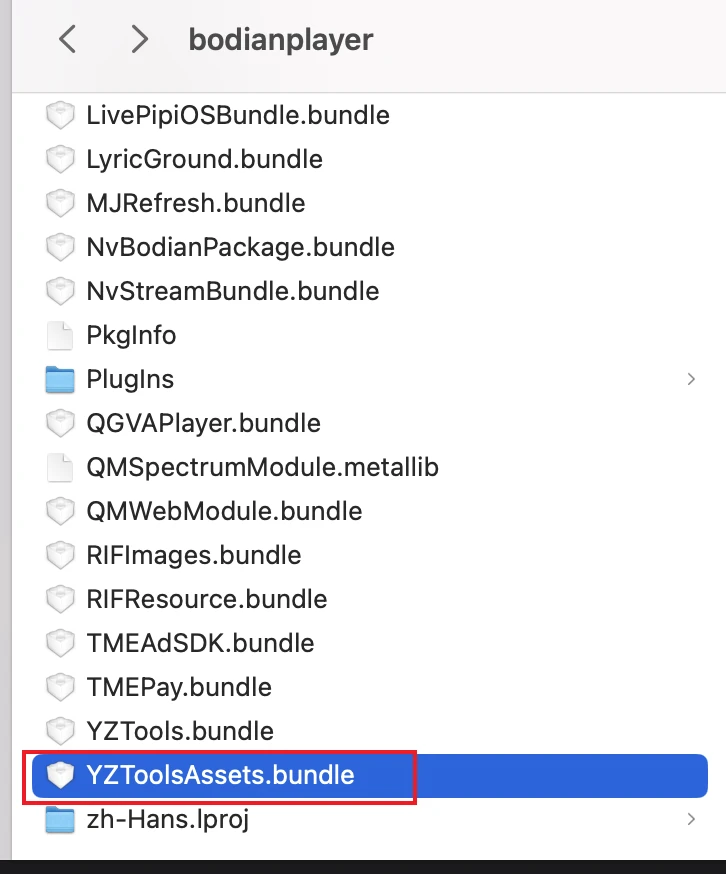
Task: Select QGVAPlayer.bundle row
Action: coord(203,423)
